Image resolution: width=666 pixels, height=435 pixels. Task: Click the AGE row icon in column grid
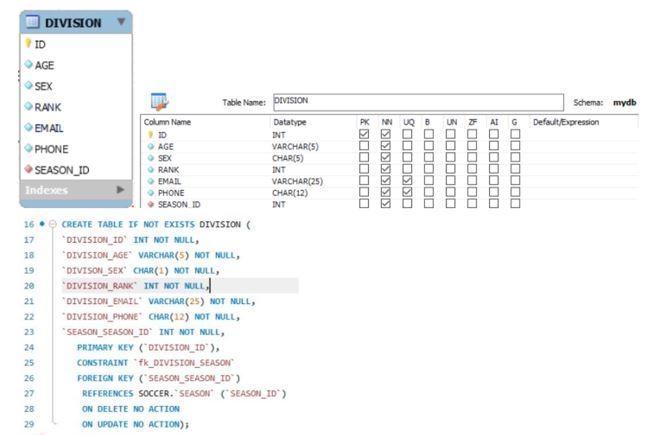[x=150, y=146]
